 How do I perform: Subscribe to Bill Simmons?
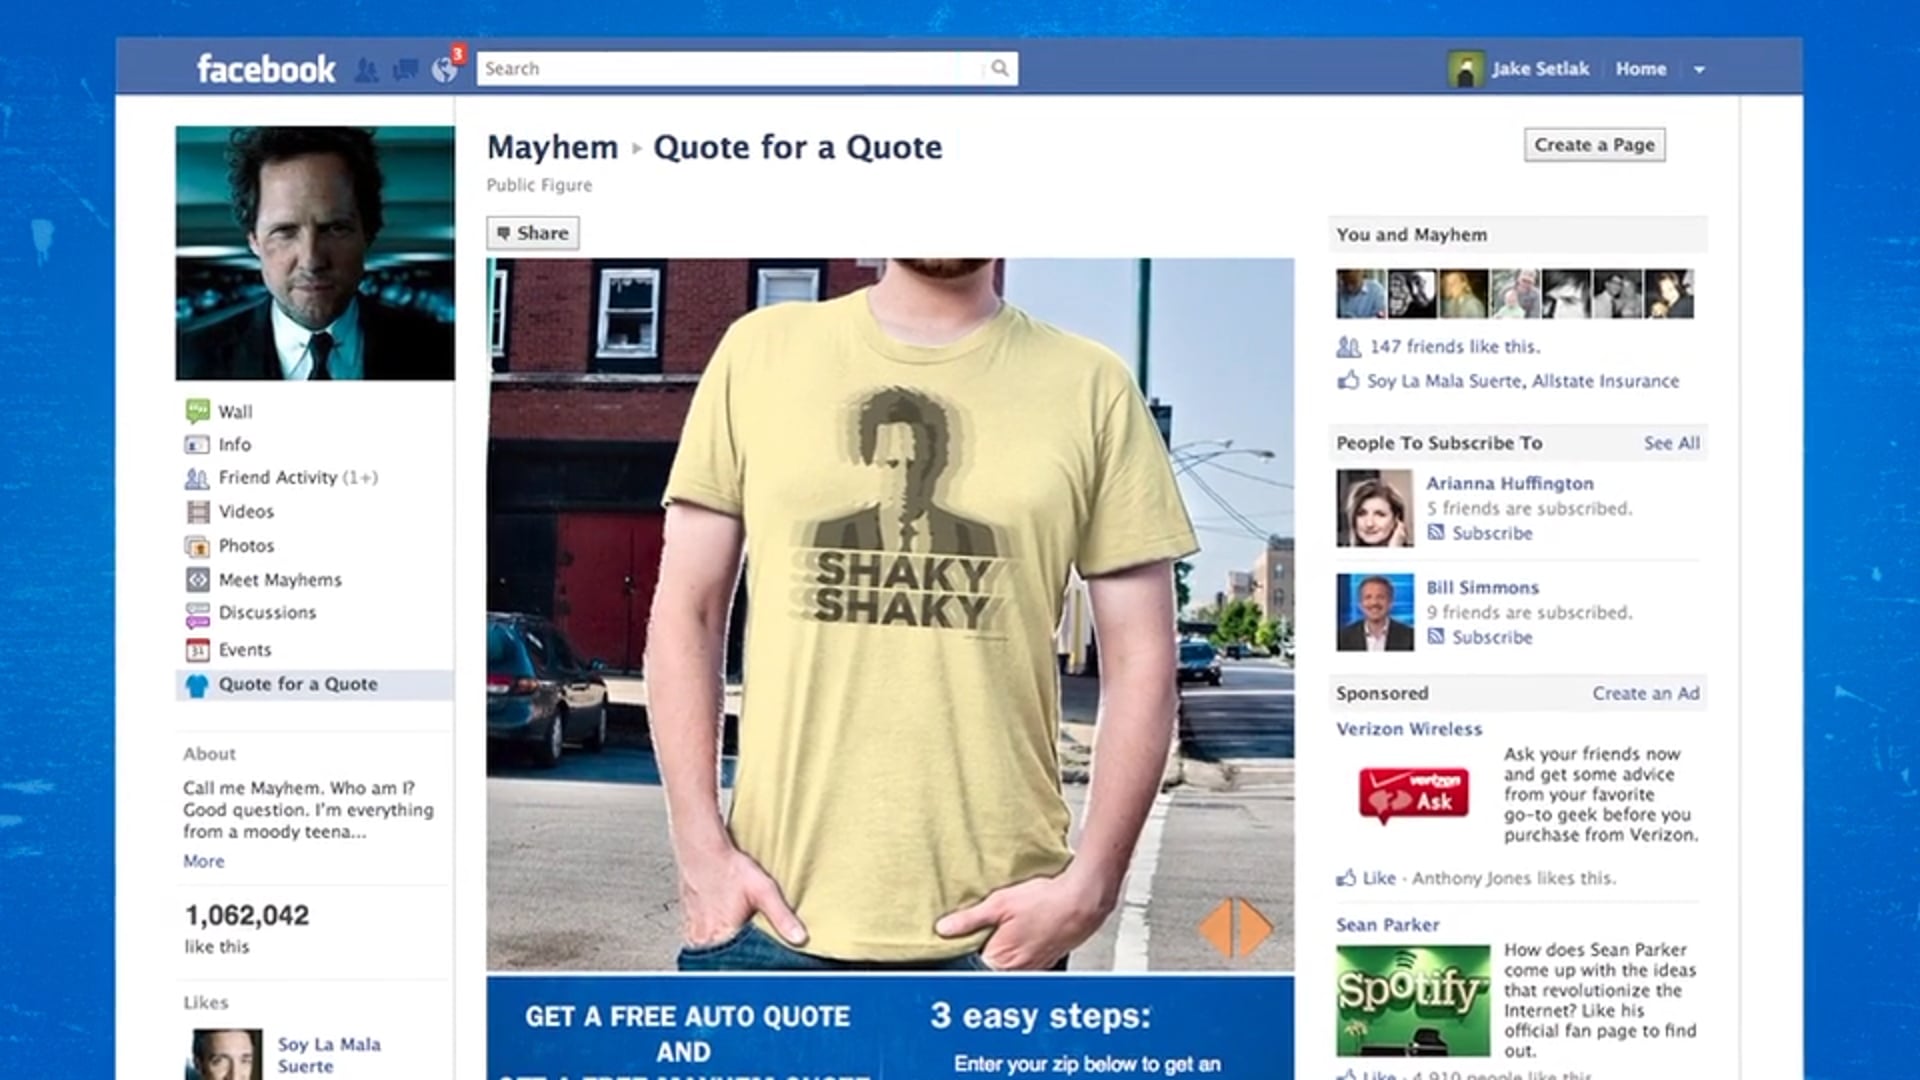(x=1492, y=637)
